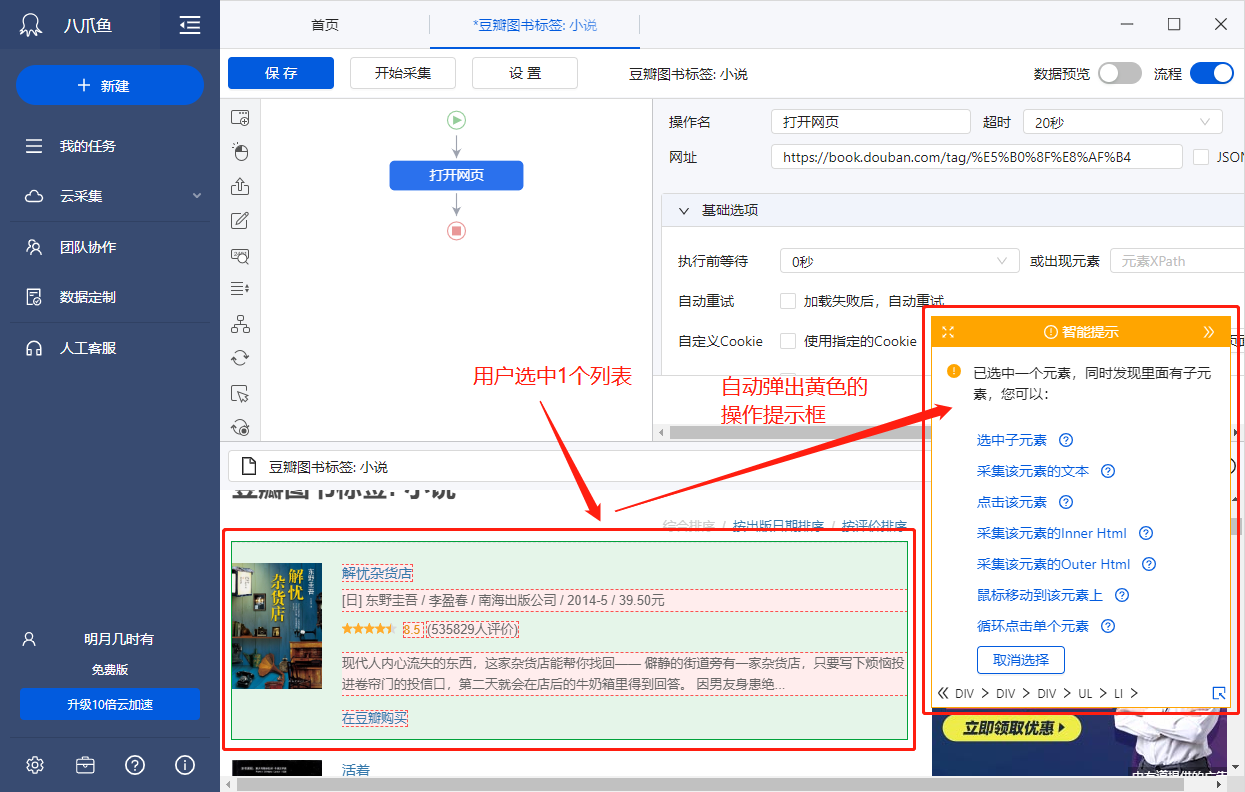Click the Octoparse octopus logo

pyautogui.click(x=32, y=25)
